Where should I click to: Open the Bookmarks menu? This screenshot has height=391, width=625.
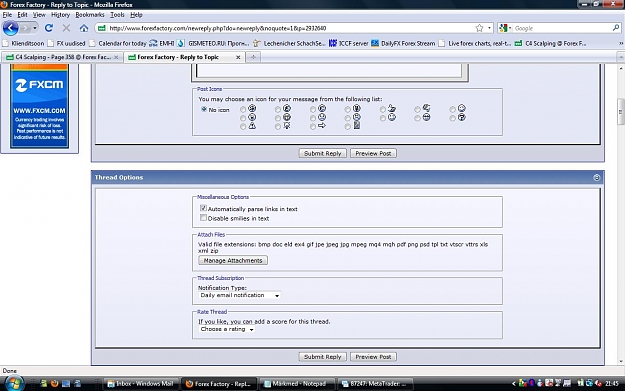90,15
